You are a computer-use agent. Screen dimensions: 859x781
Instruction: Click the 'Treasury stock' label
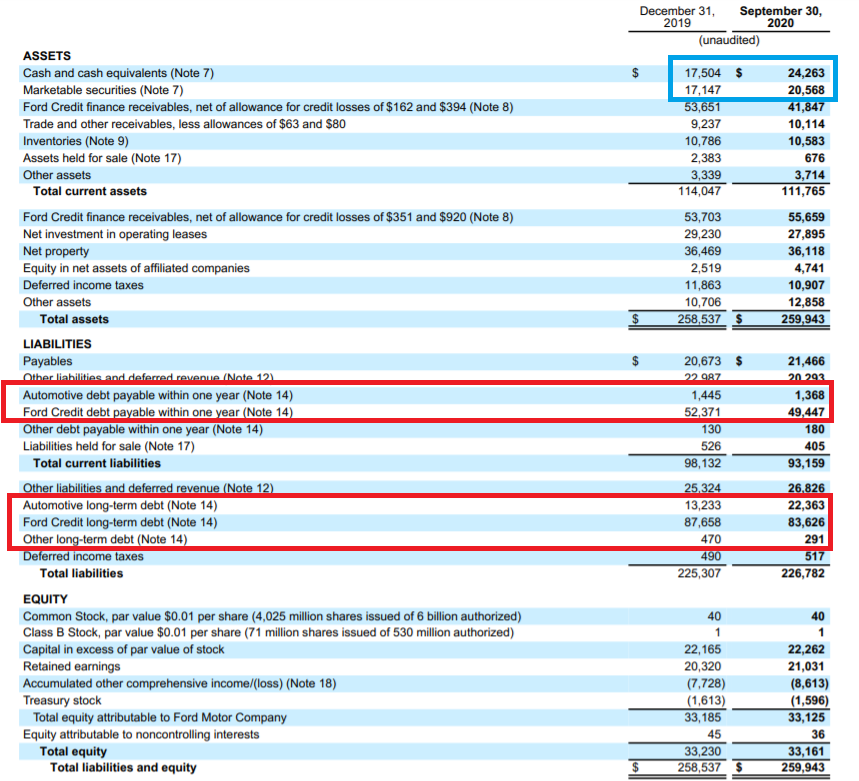tap(62, 700)
